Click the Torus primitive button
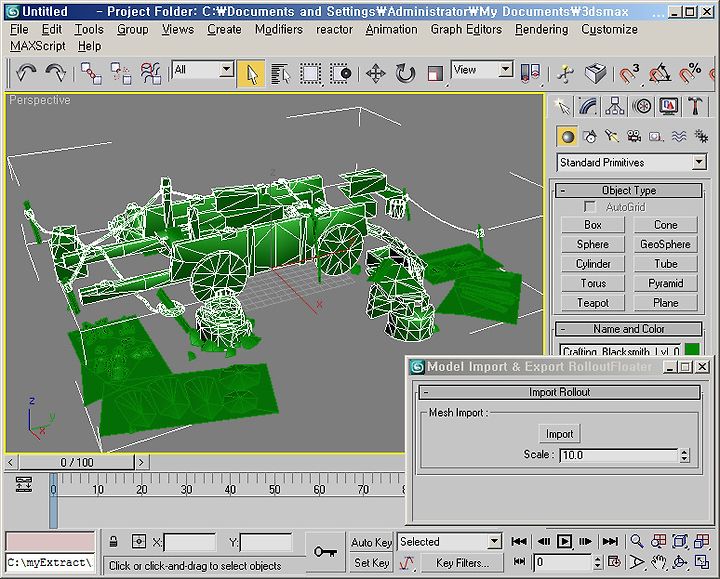The image size is (720, 579). 592,283
